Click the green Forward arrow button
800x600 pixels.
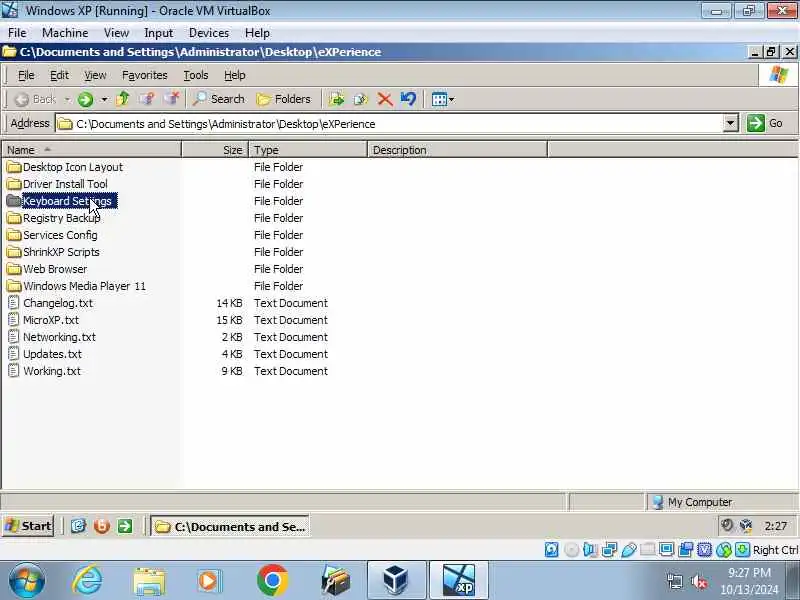pyautogui.click(x=85, y=99)
